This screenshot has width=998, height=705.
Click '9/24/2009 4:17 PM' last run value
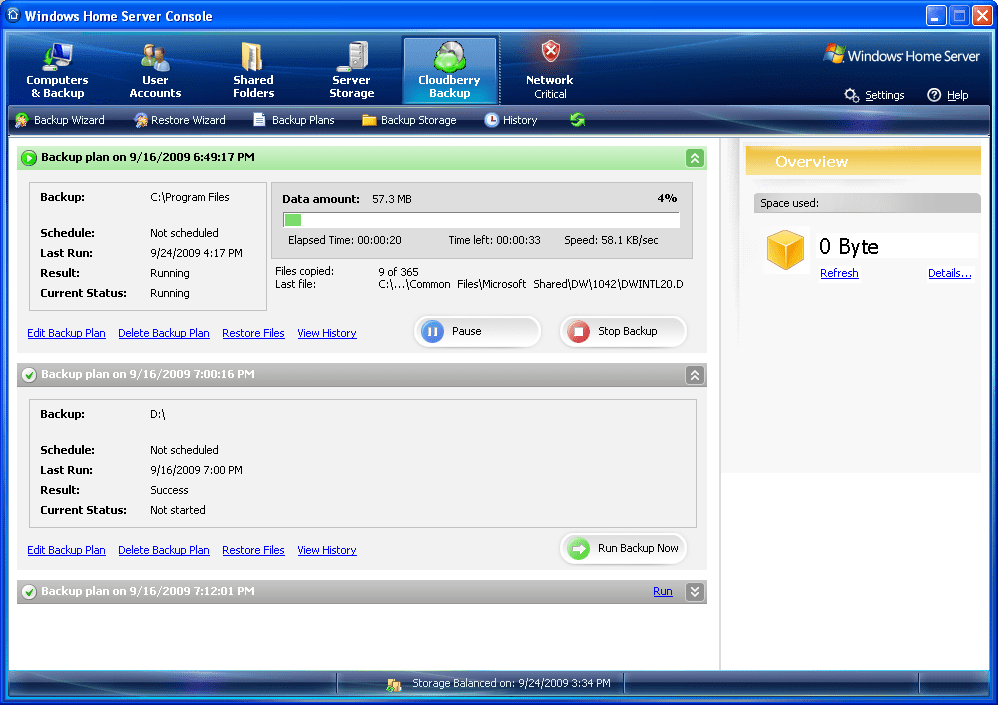[x=196, y=253]
